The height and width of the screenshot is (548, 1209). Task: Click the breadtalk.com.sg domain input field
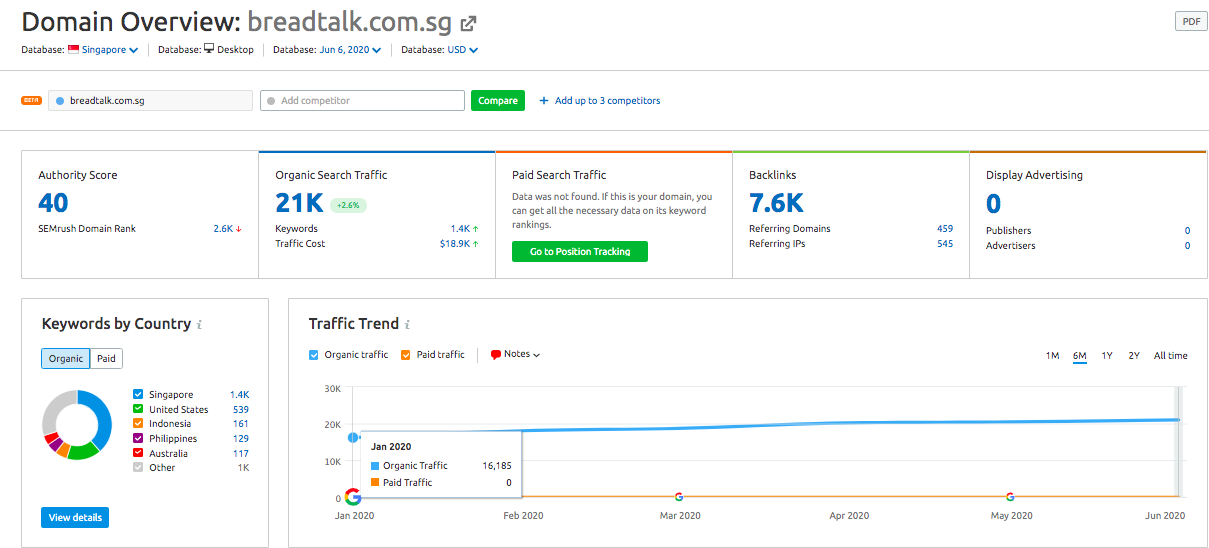(150, 100)
